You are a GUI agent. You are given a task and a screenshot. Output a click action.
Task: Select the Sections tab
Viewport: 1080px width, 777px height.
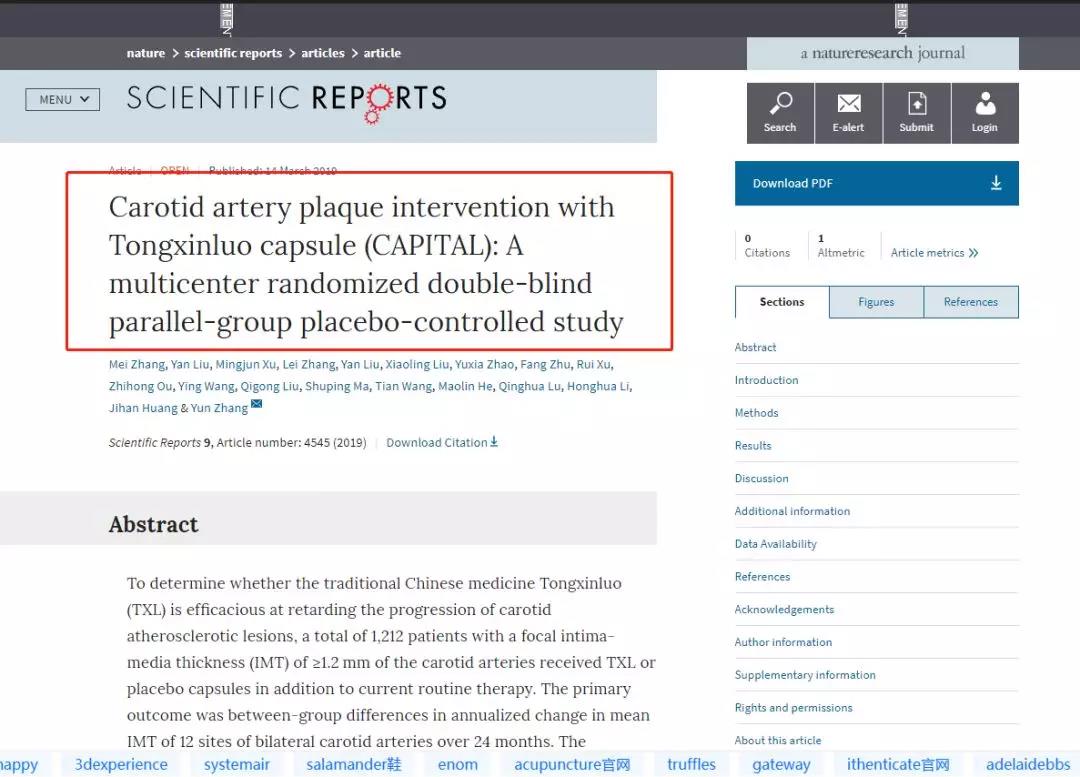(x=782, y=302)
